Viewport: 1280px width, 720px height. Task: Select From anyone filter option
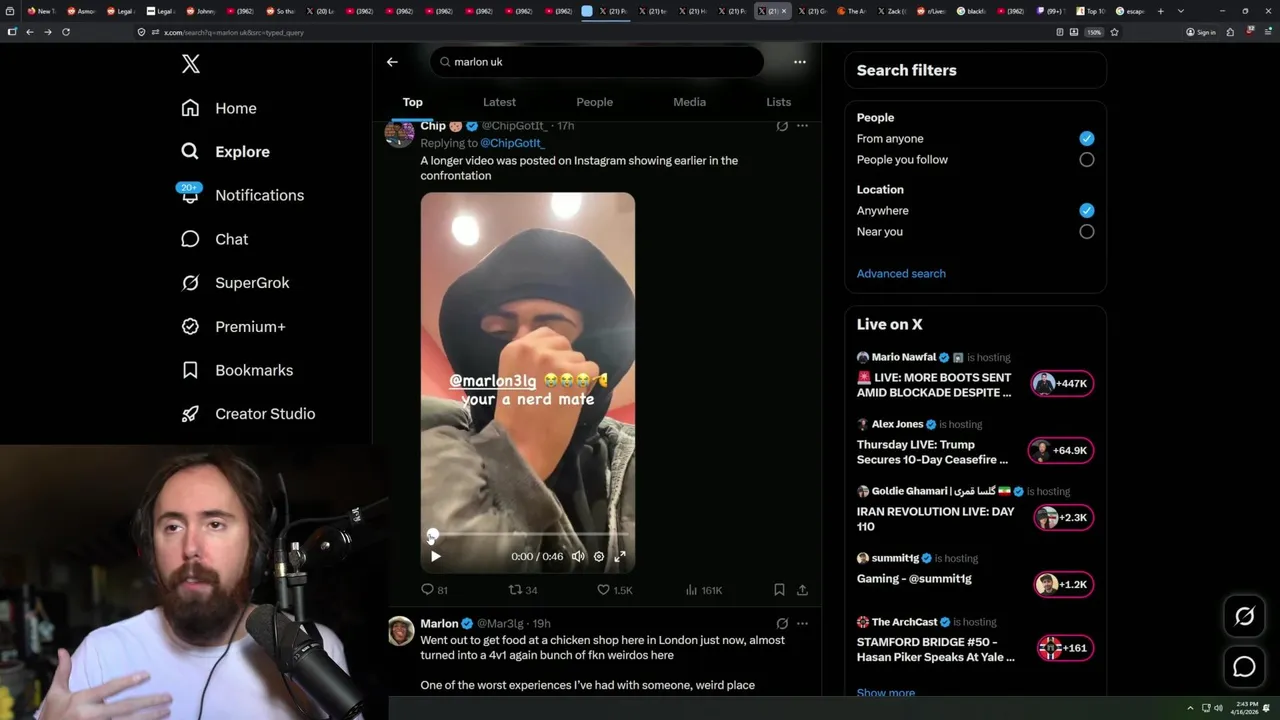coord(1087,139)
